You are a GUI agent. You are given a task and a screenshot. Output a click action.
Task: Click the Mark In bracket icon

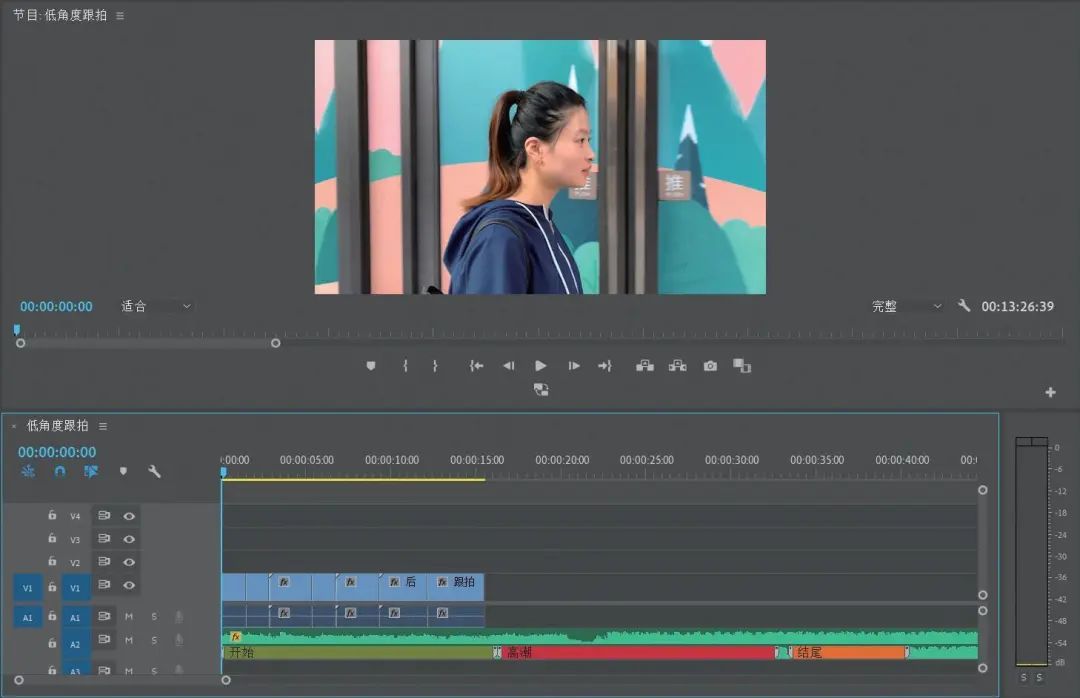point(405,366)
